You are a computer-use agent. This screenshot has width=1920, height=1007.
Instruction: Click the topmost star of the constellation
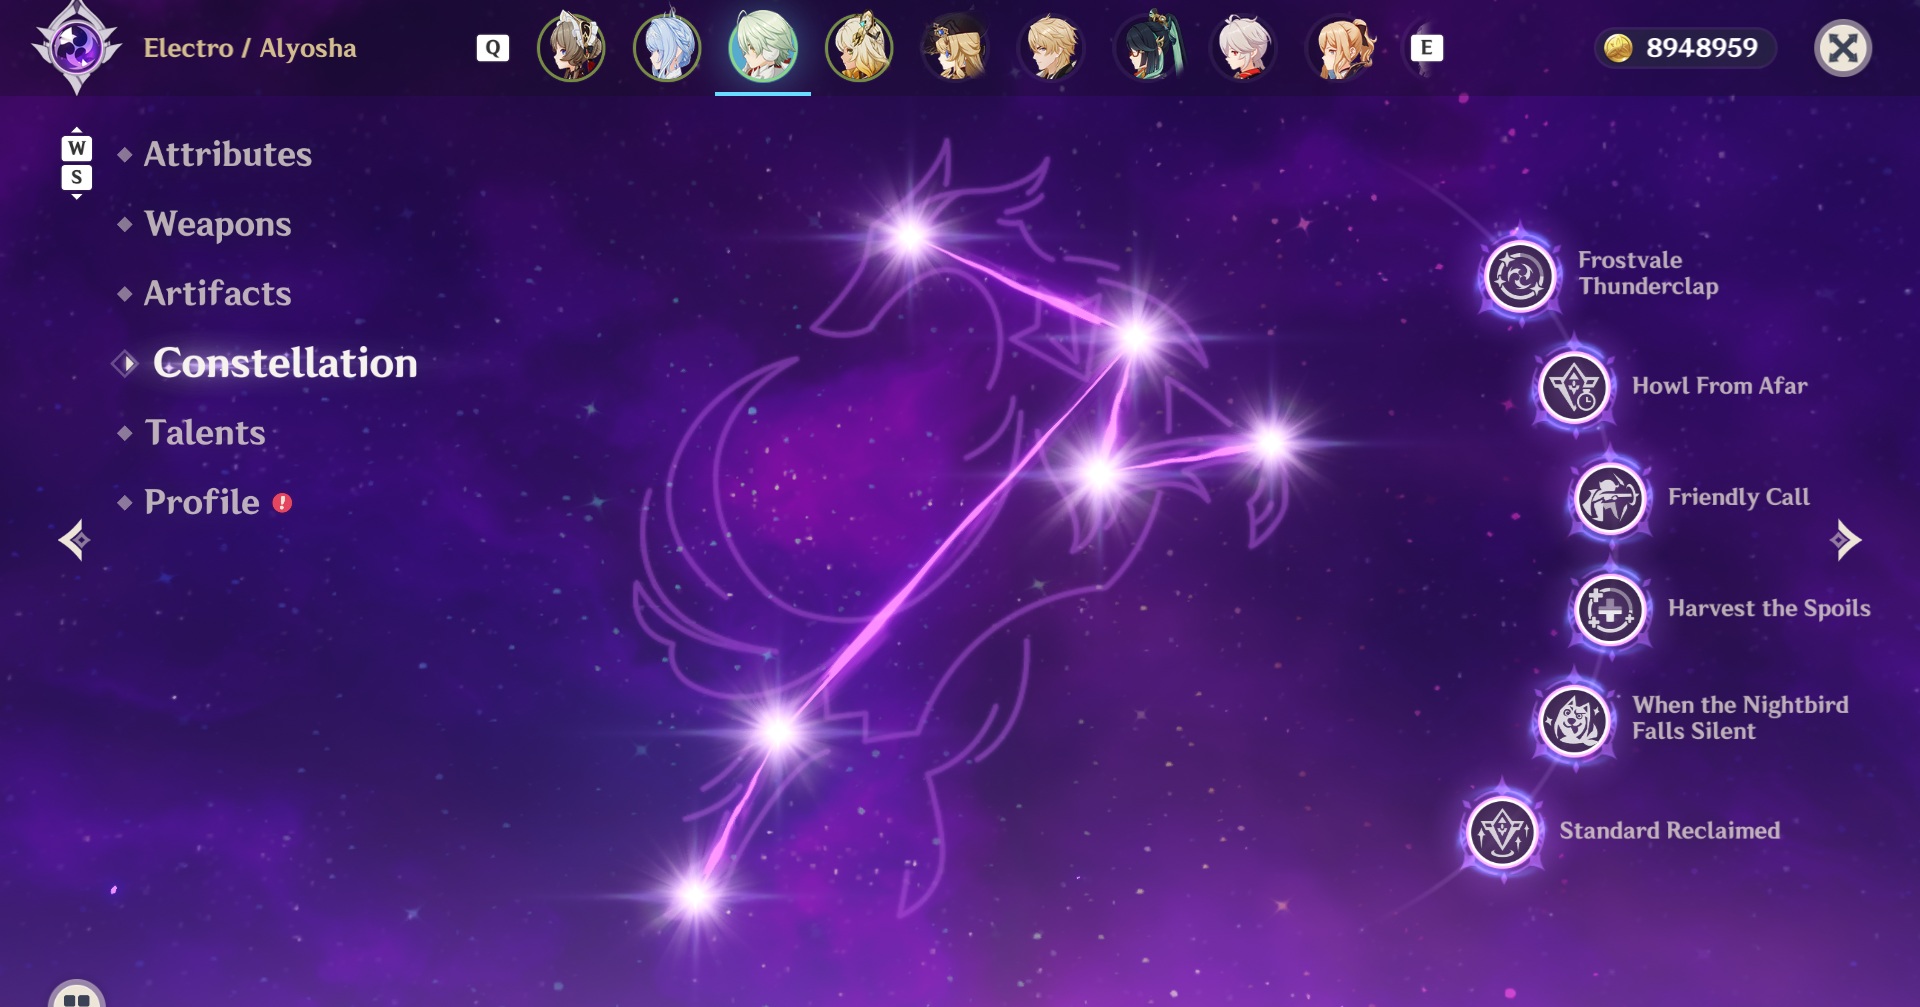click(x=910, y=236)
